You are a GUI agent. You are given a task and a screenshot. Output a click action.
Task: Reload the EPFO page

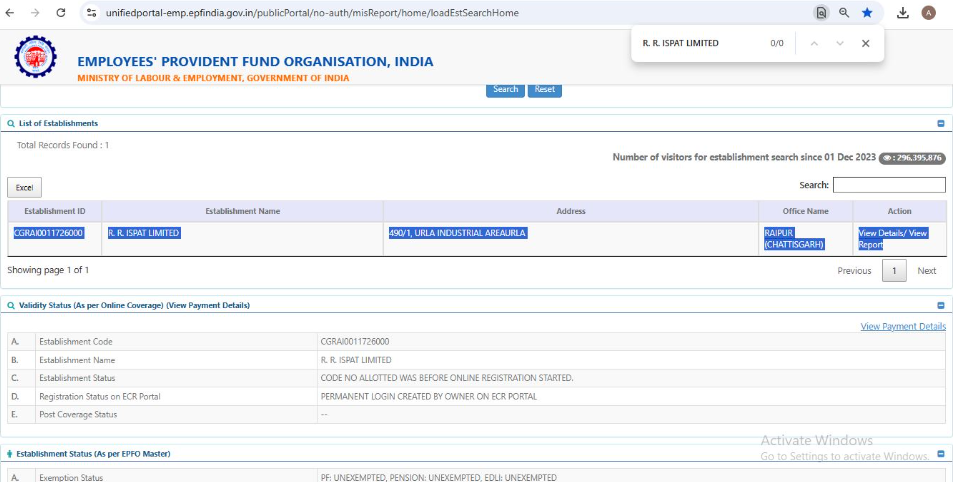pyautogui.click(x=61, y=12)
